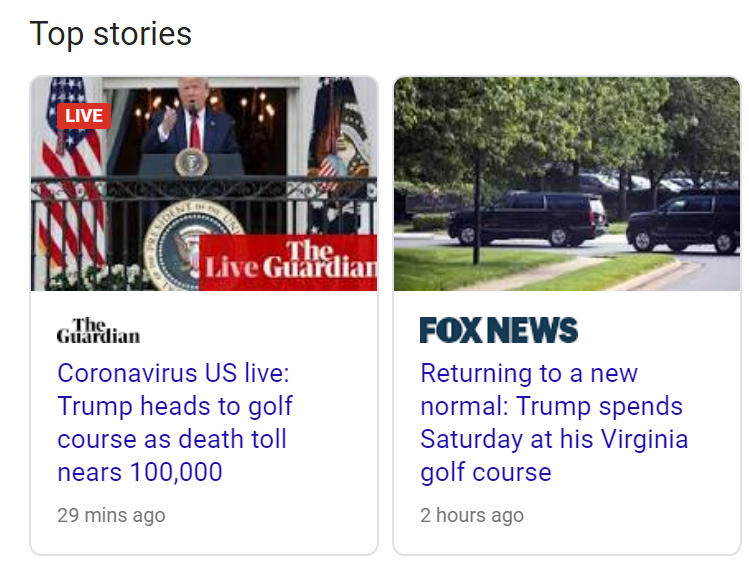Click the red LIVE badge
Screen dimensions: 749x563
84,116
